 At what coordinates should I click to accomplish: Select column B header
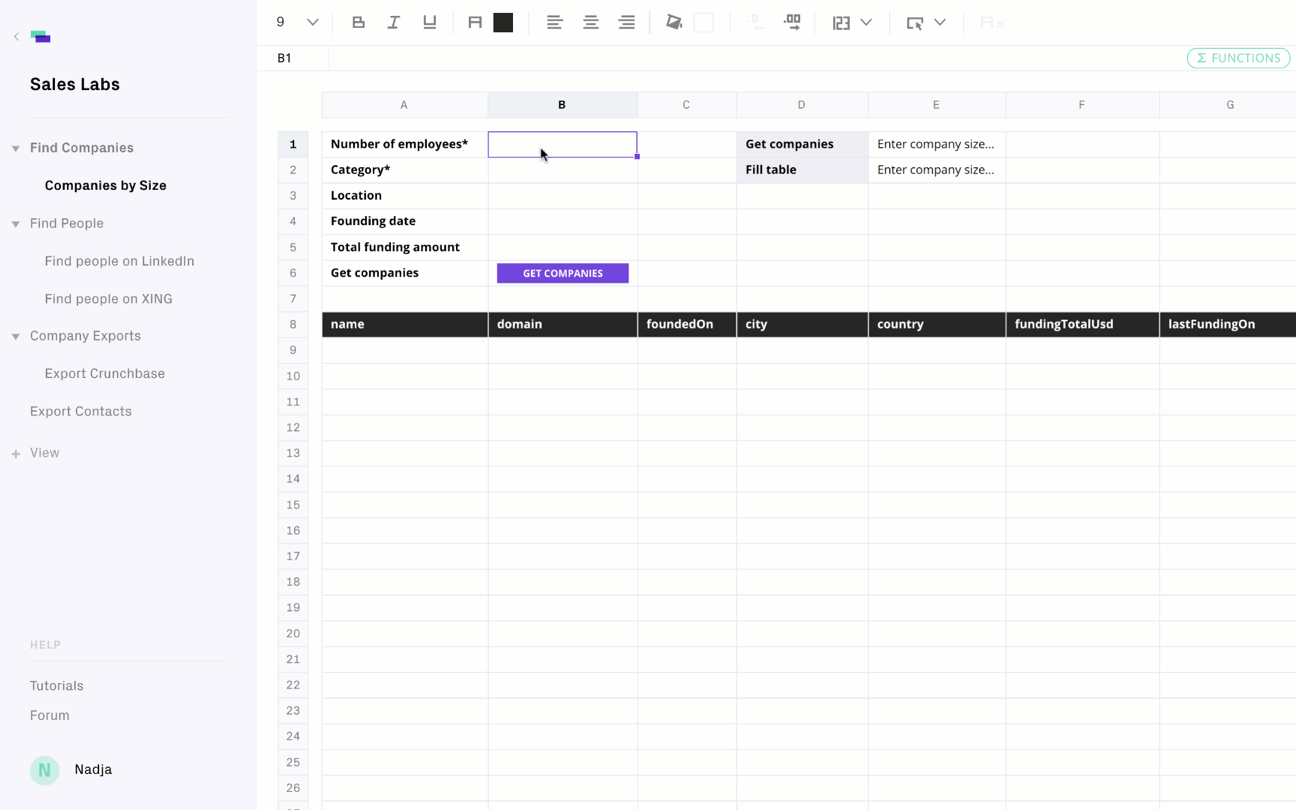(562, 104)
